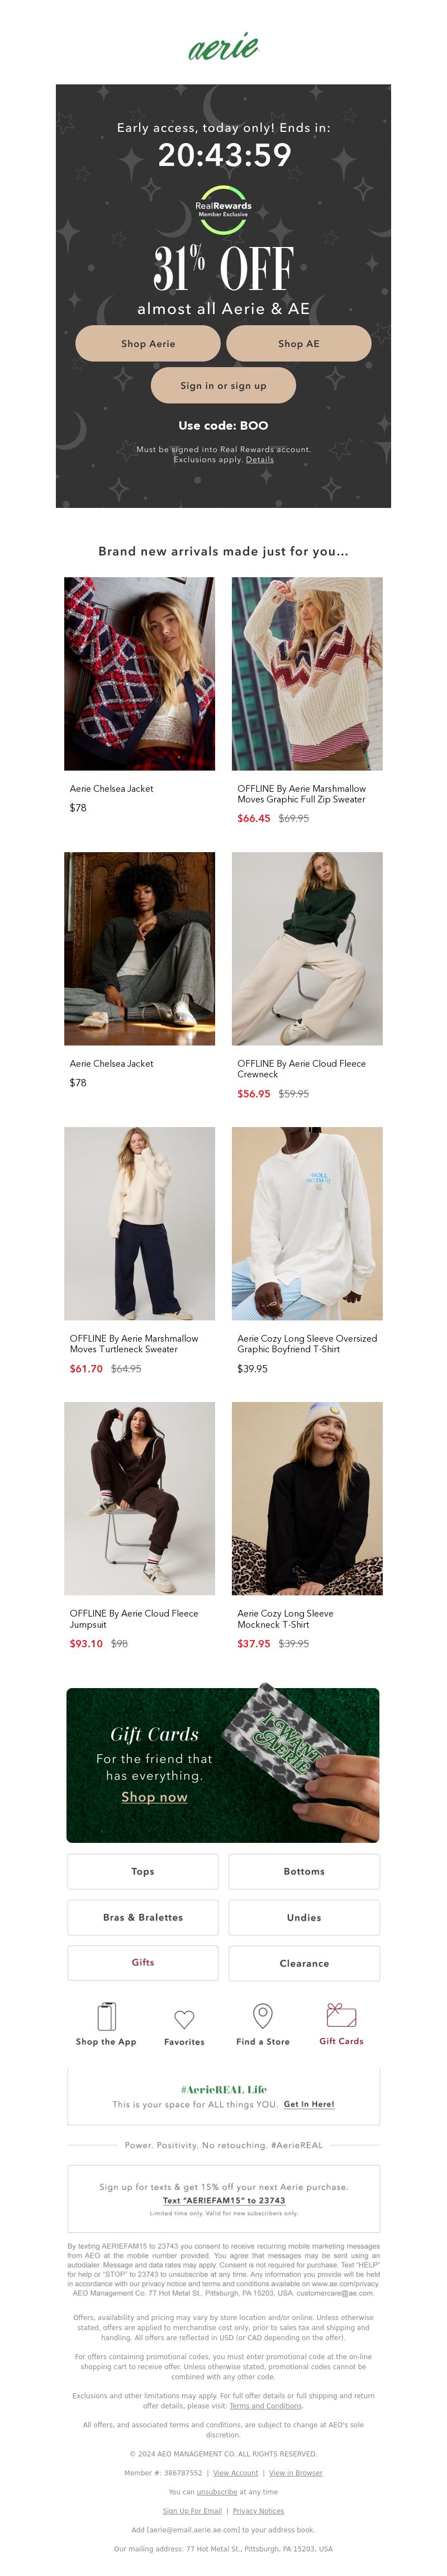447x2576 pixels.
Task: Click Shop now on Gift Cards banner
Action: [x=154, y=1797]
